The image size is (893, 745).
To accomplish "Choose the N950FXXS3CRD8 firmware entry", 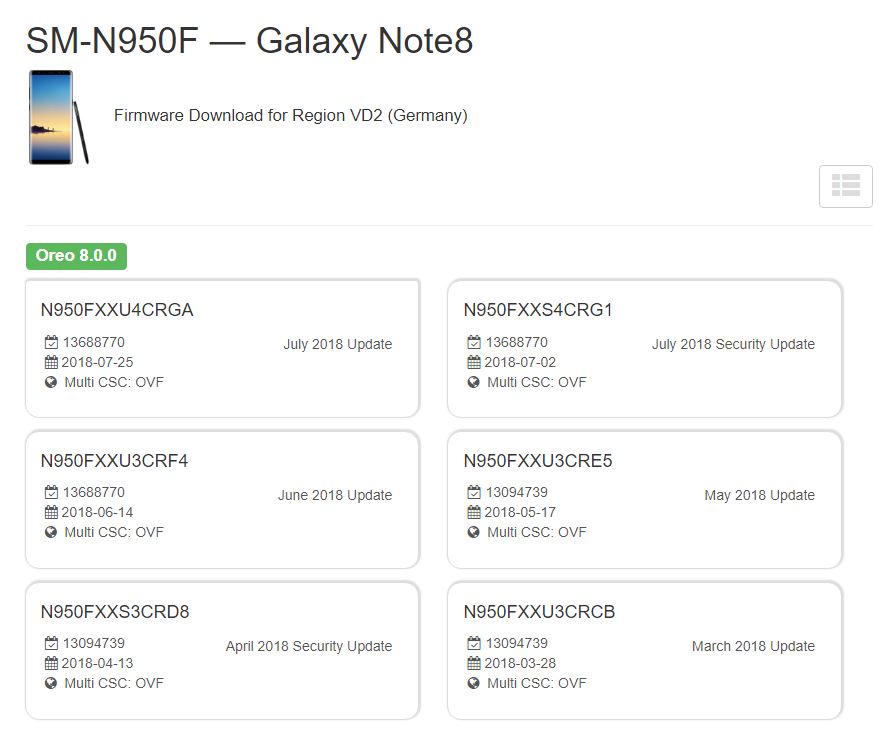I will 115,612.
